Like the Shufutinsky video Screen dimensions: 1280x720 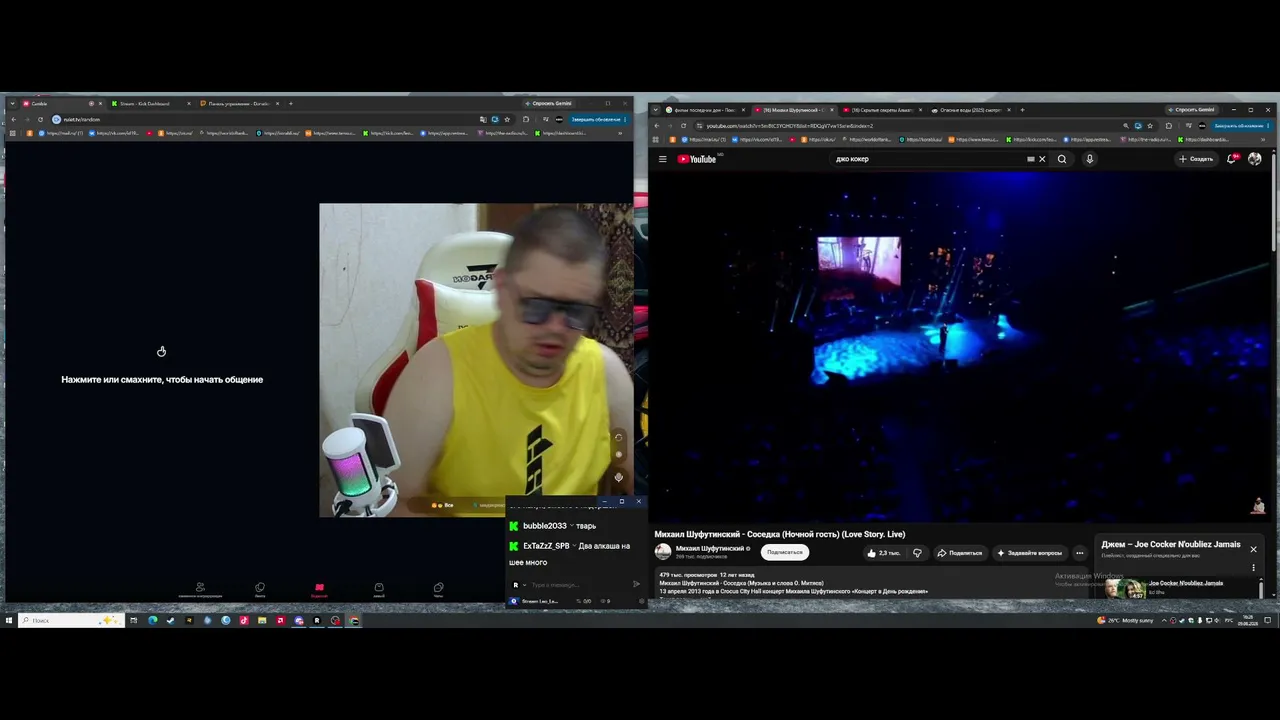click(884, 553)
